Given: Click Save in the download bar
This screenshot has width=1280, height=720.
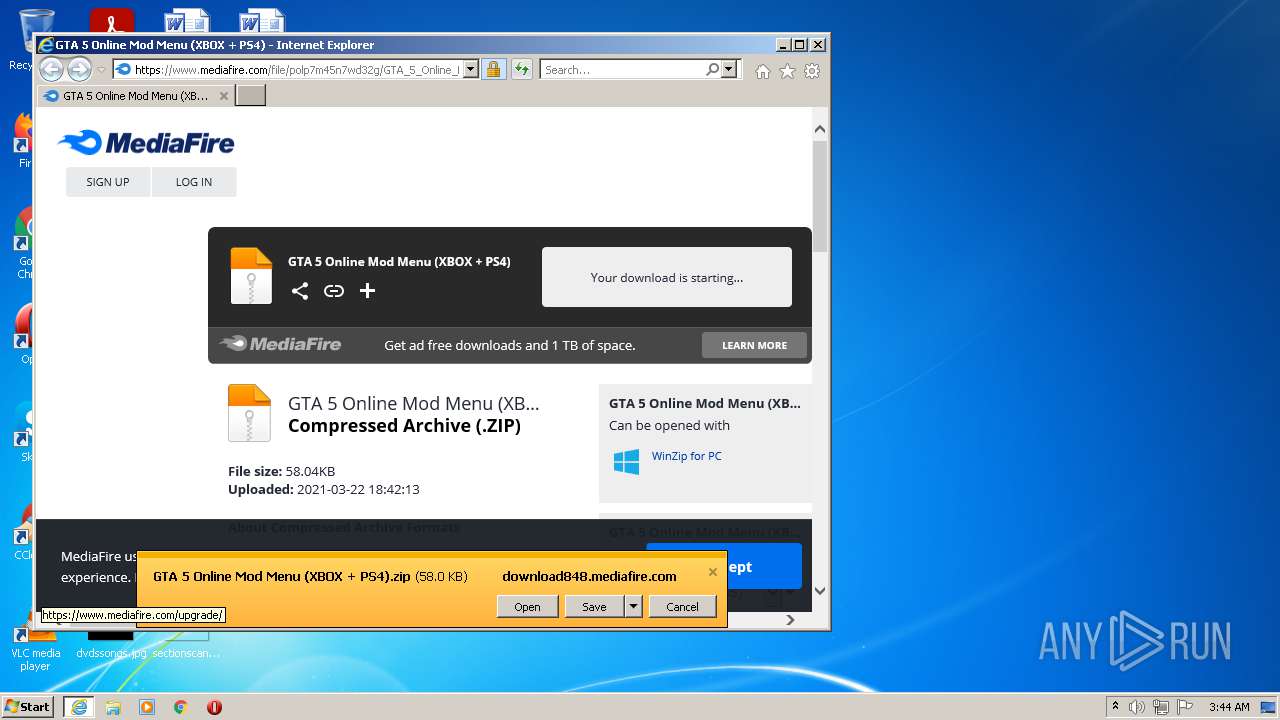Looking at the screenshot, I should point(594,606).
